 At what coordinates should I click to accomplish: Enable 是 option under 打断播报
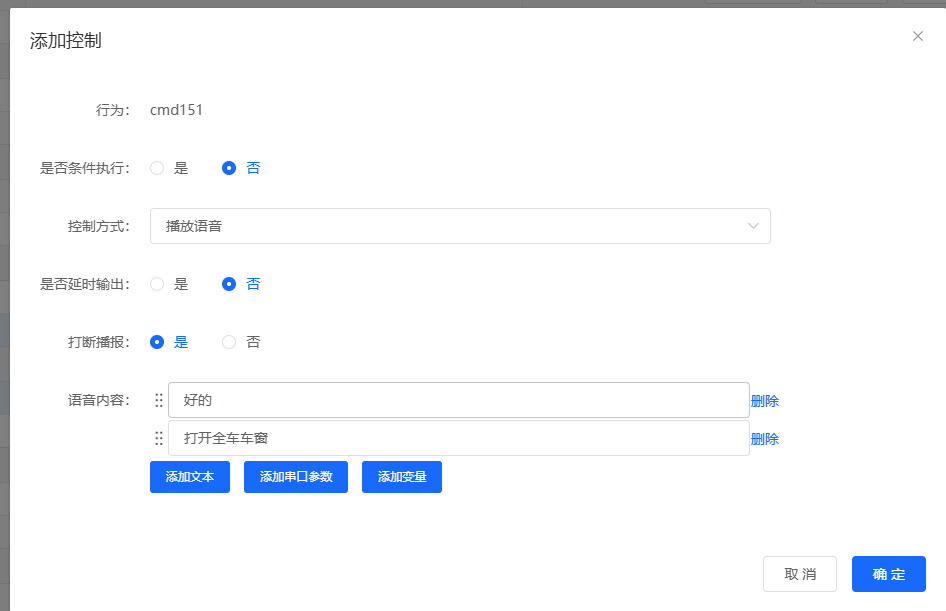157,342
